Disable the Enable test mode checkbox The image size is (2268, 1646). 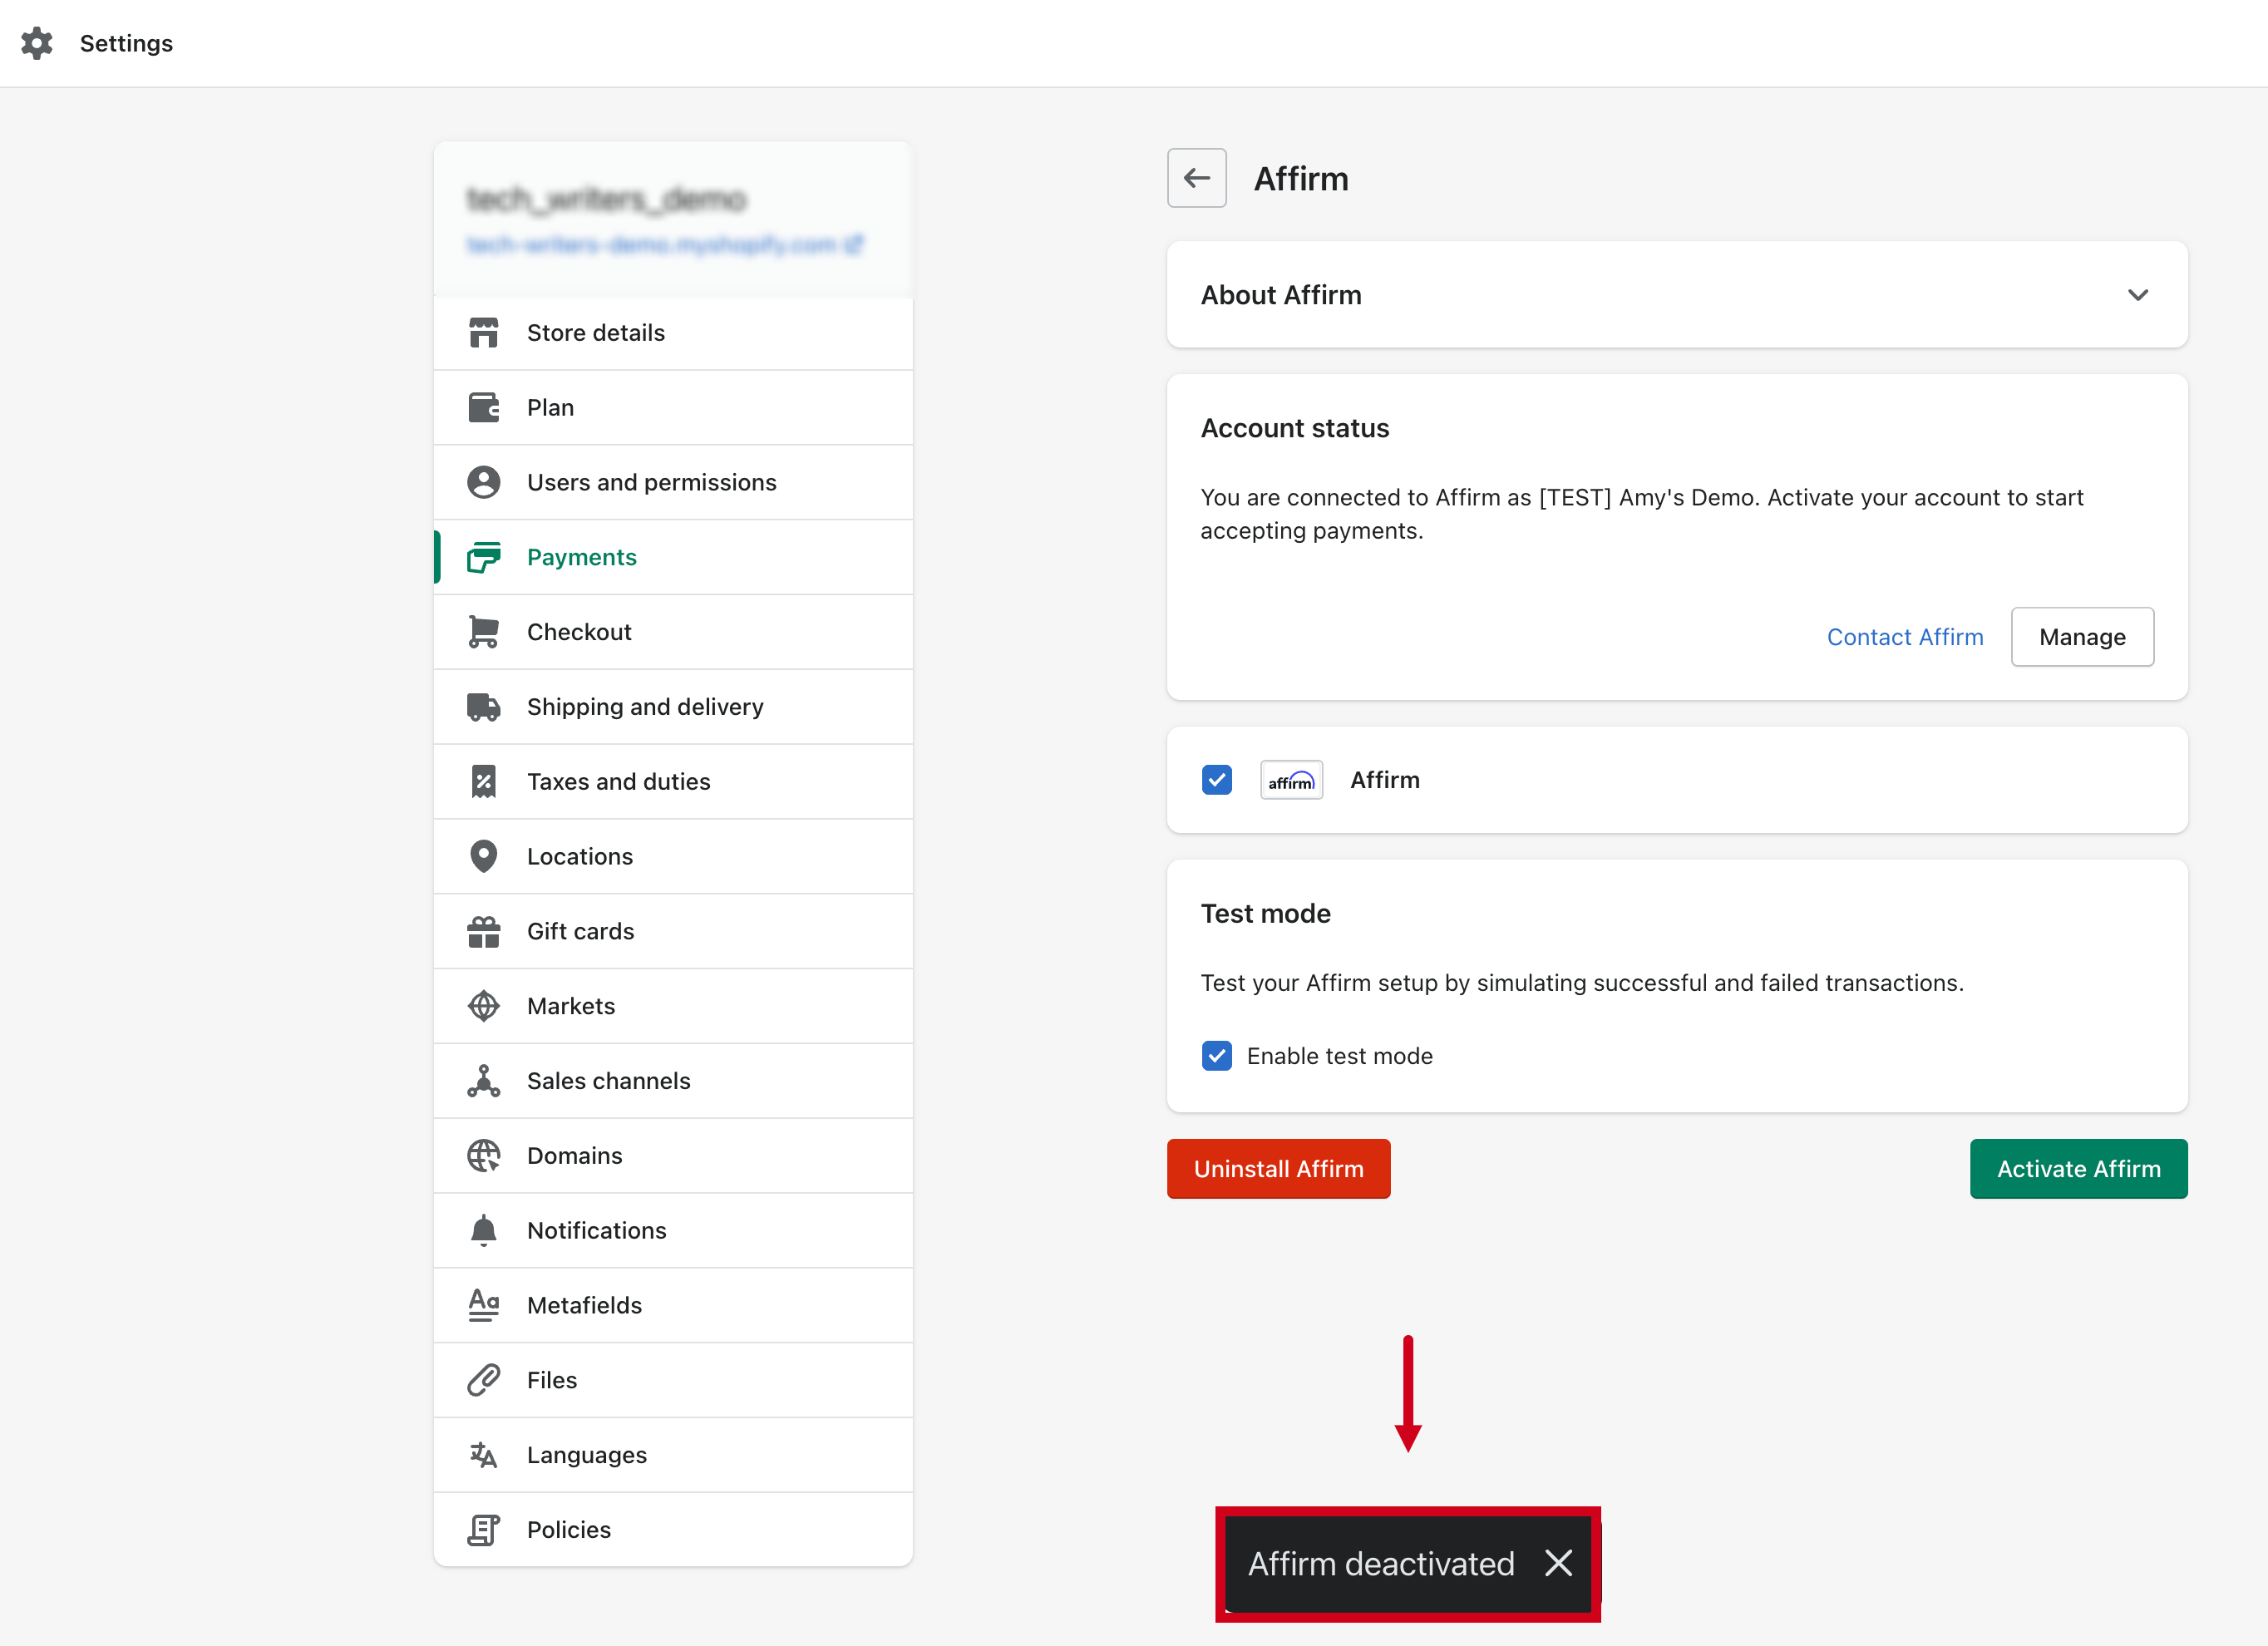pos(1217,1056)
